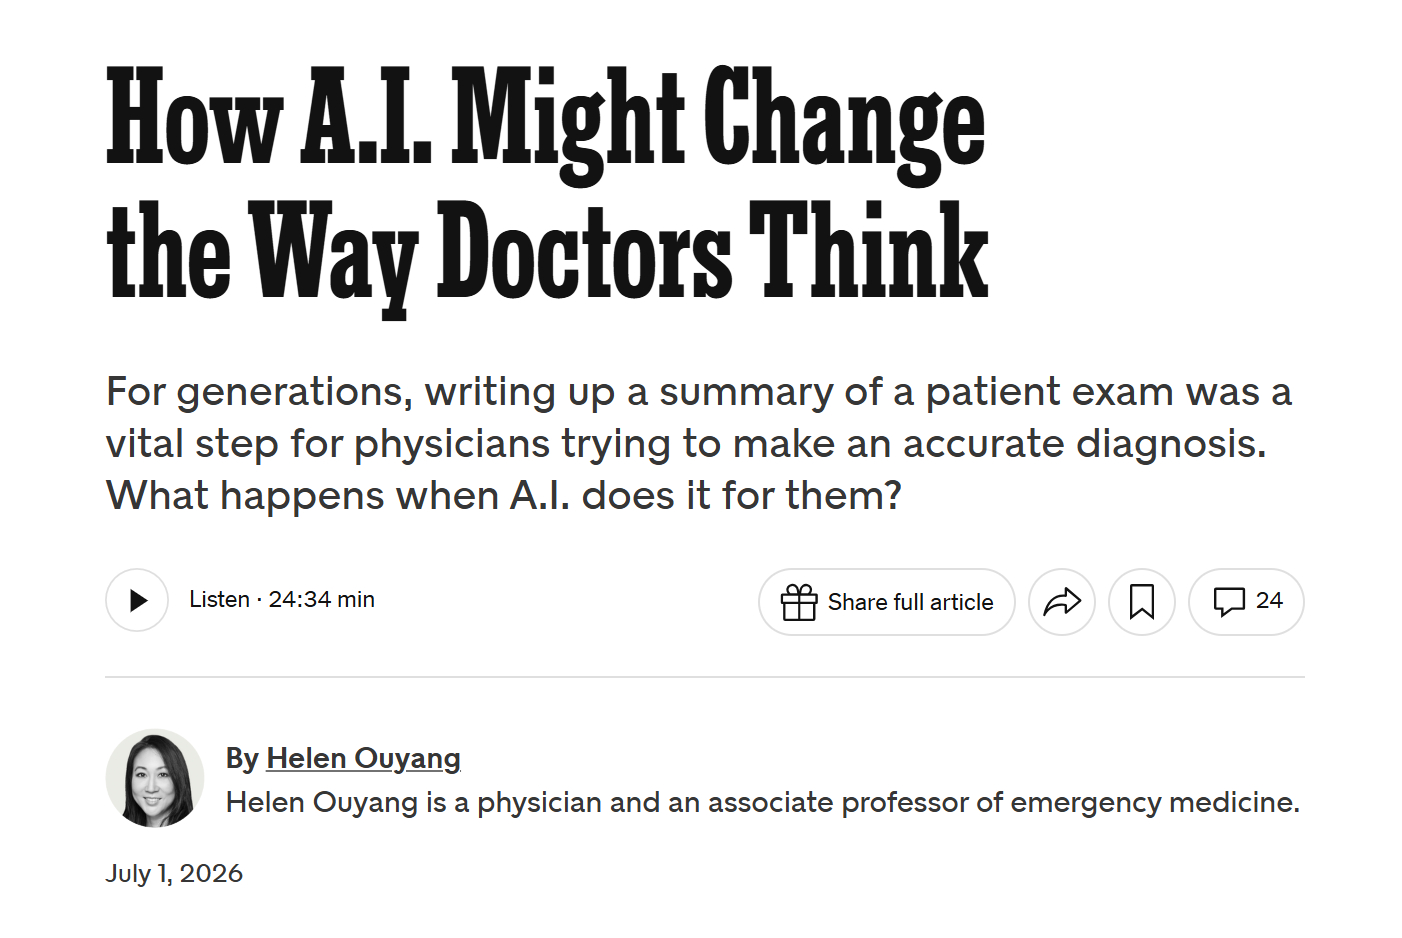Click the horizontal divider under the toolbar
This screenshot has width=1402, height=938.
coord(705,677)
